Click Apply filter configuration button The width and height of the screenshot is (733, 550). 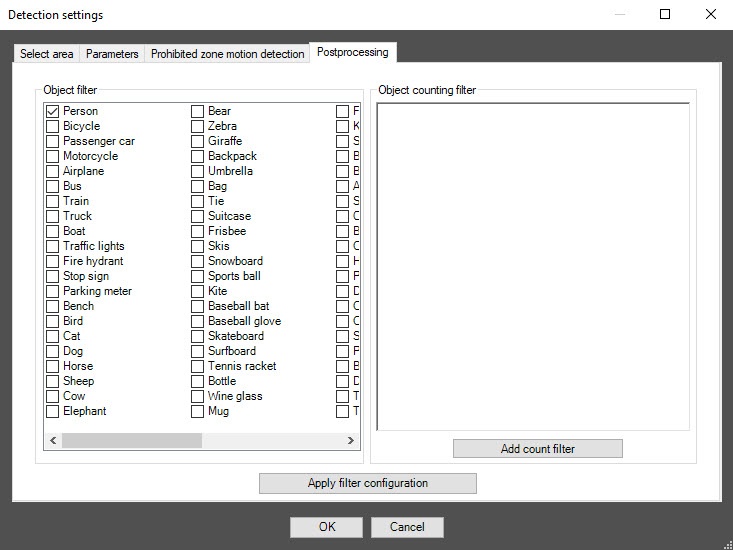tap(368, 483)
